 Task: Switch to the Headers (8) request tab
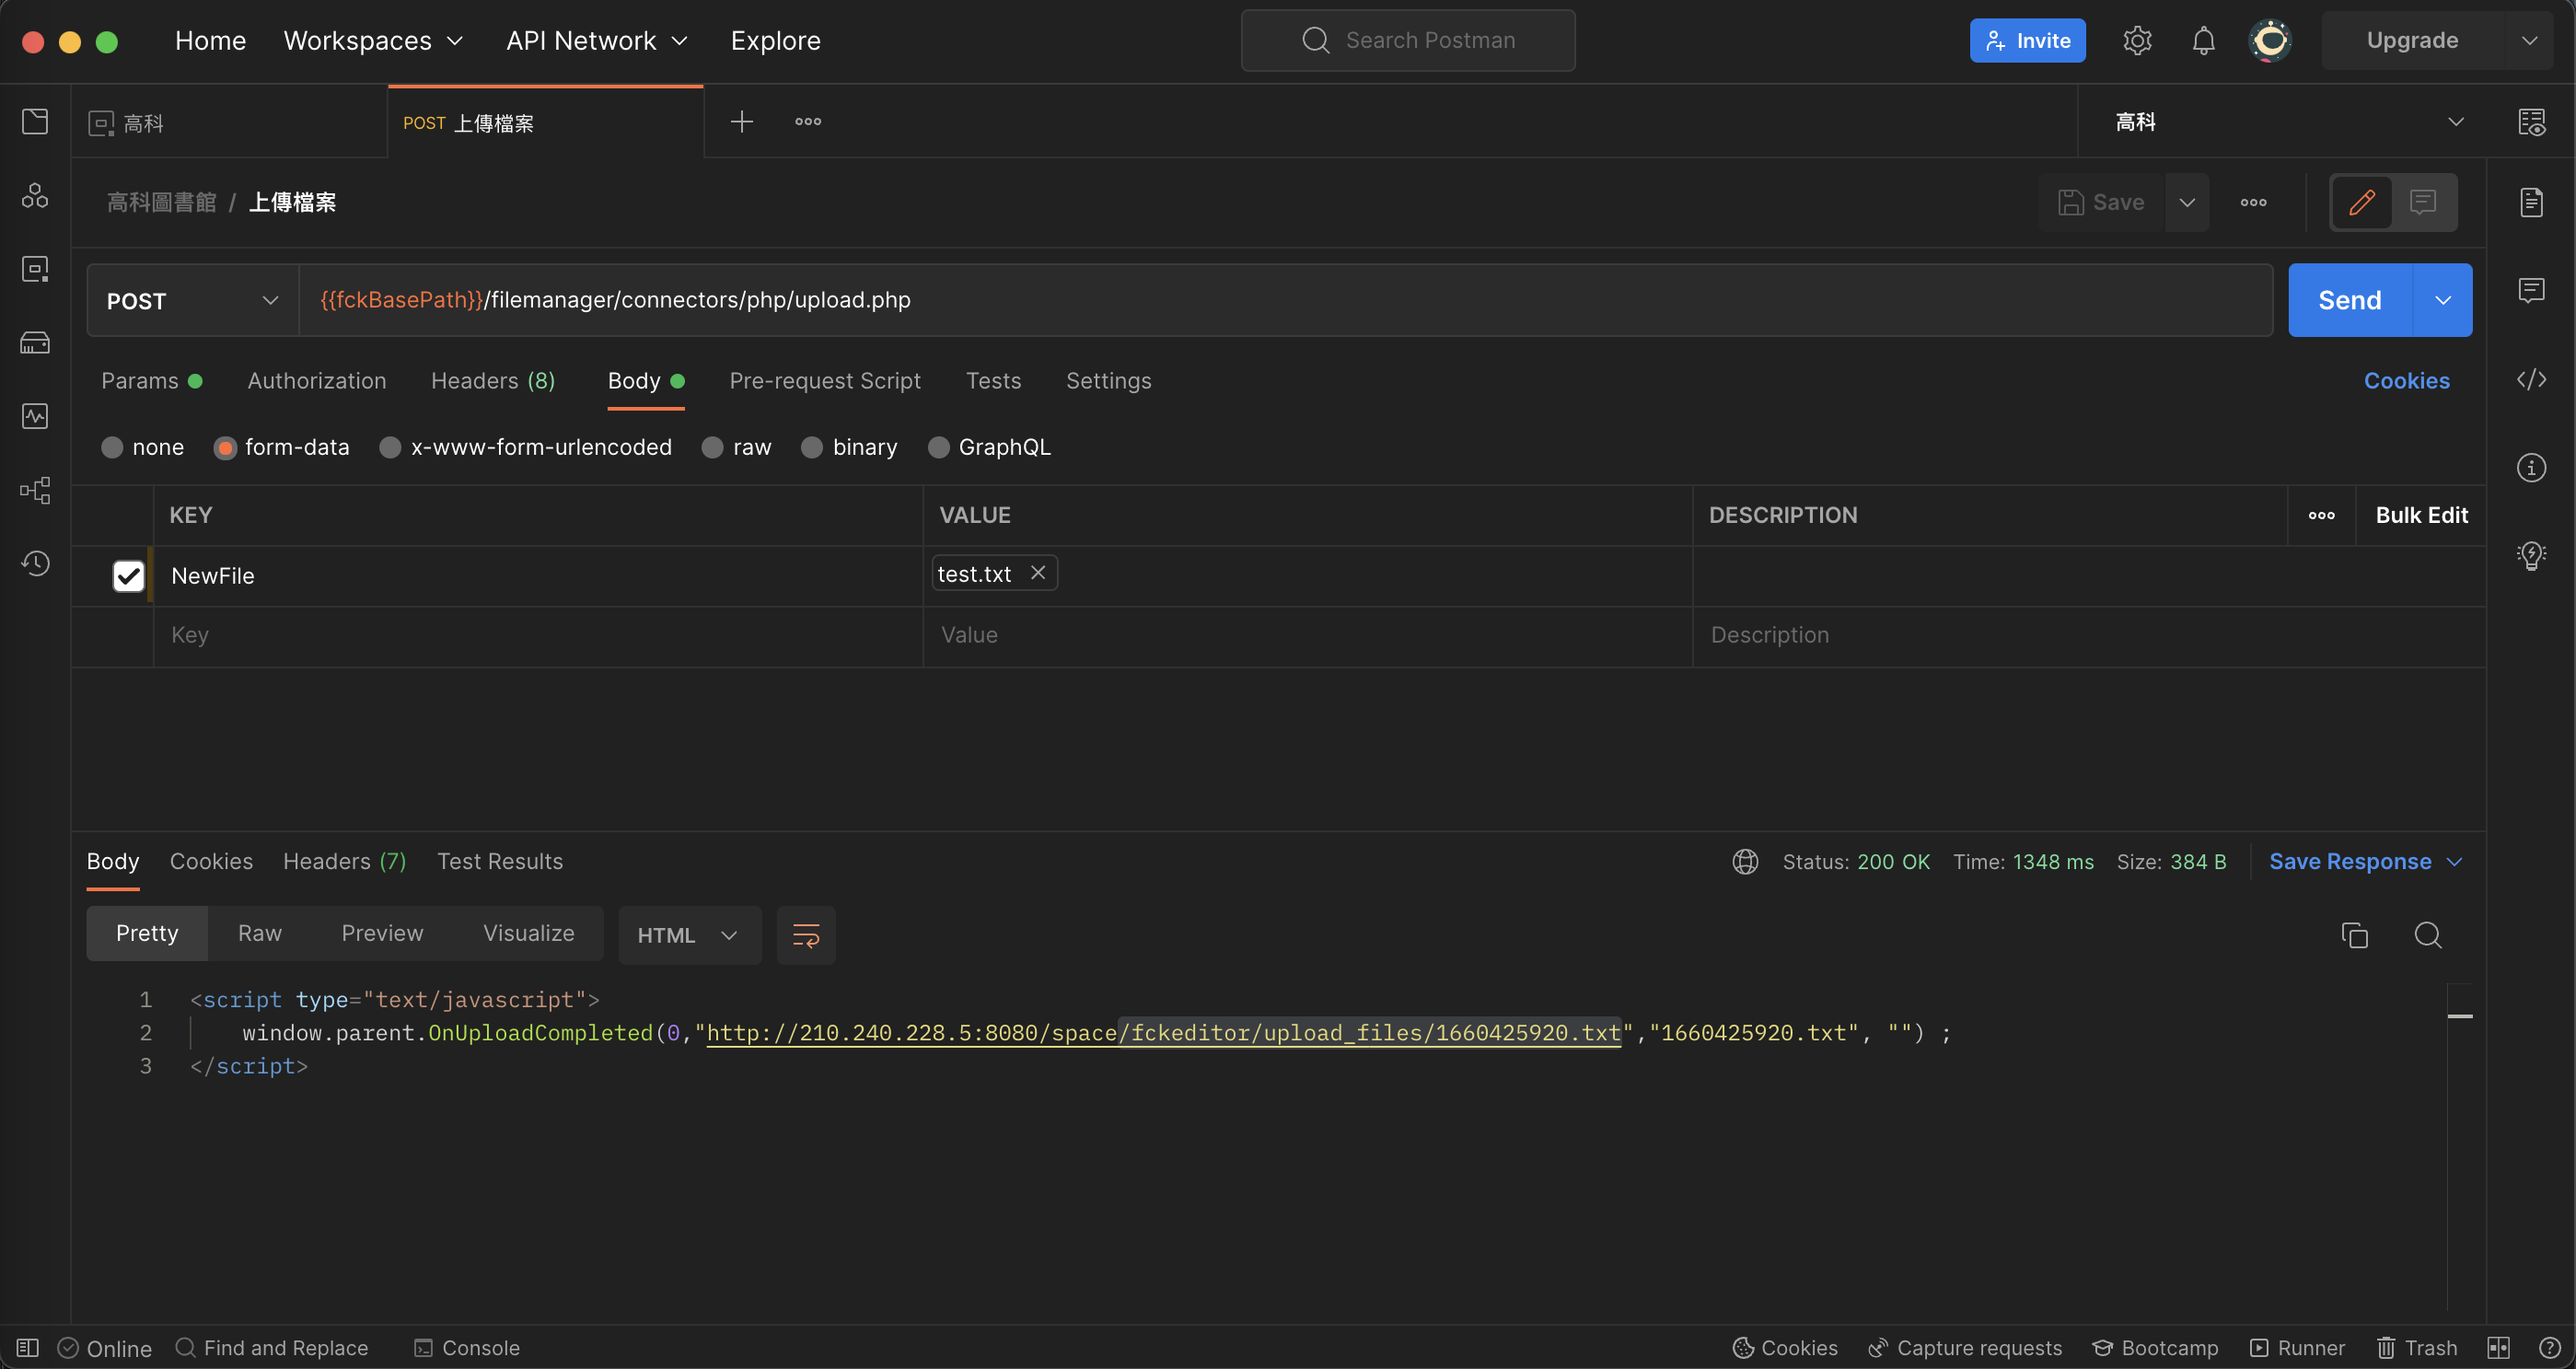(493, 381)
